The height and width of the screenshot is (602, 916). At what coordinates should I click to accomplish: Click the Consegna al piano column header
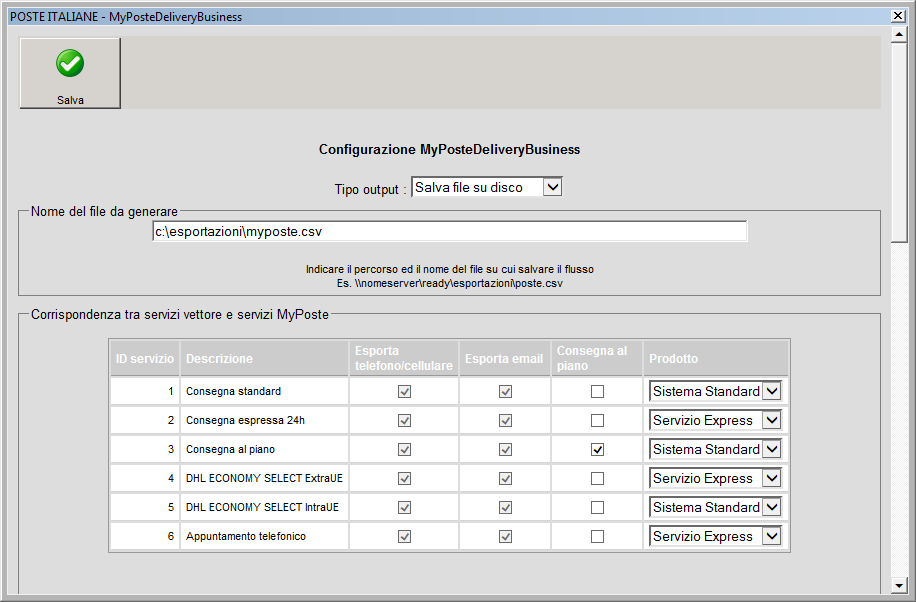coord(596,358)
